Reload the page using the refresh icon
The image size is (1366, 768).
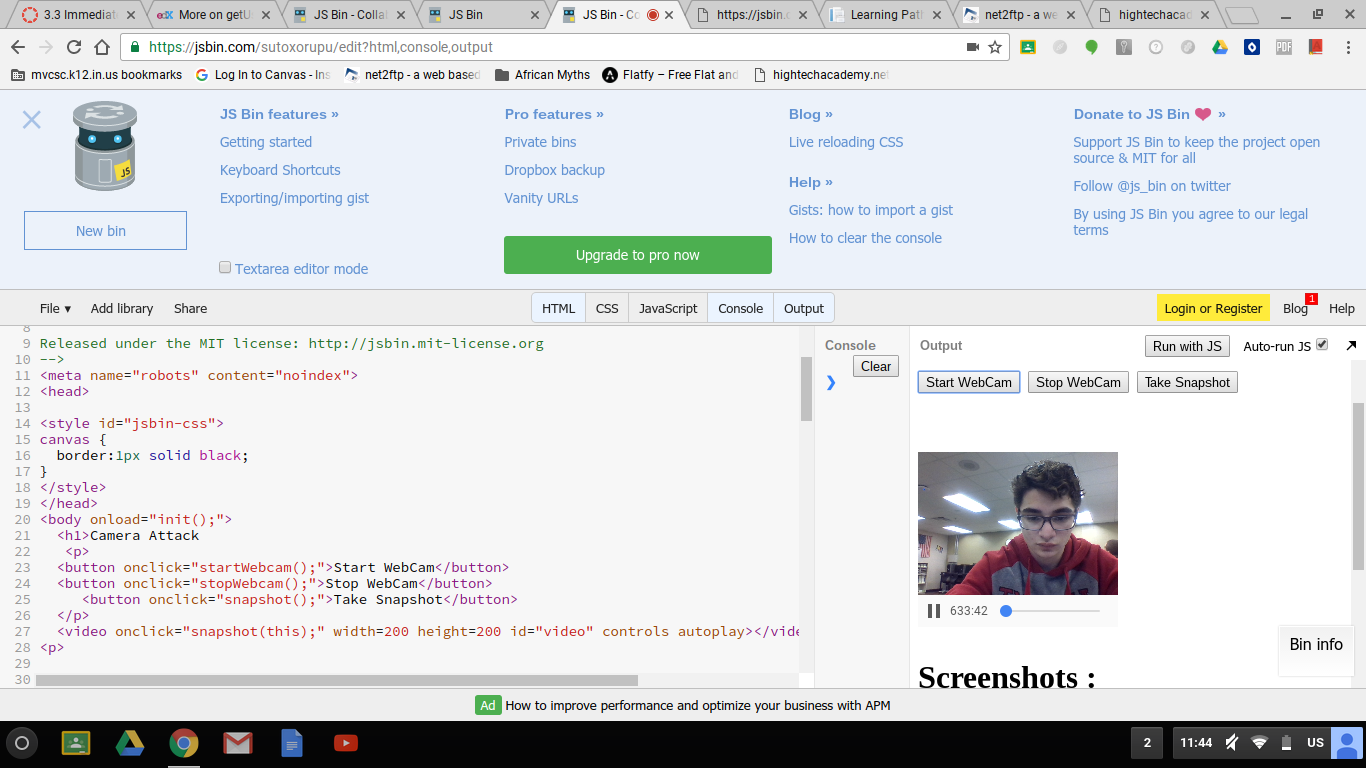[74, 47]
